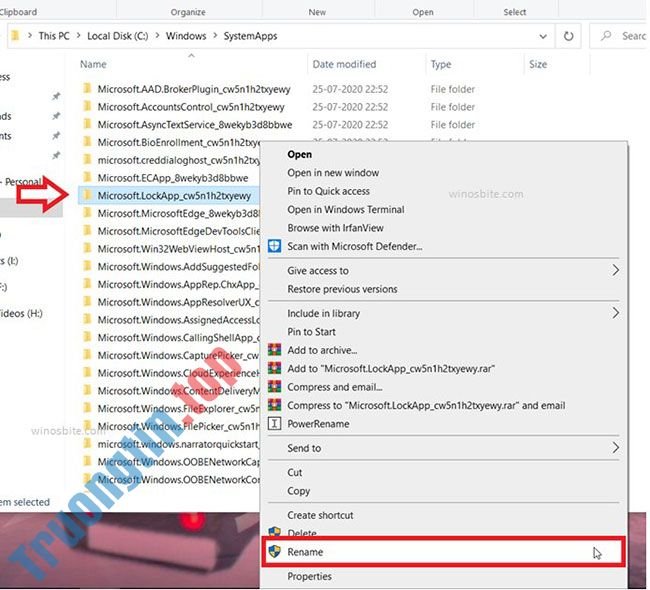This screenshot has height=590, width=650.
Task: Choose Restore previous versions
Action: coord(342,289)
